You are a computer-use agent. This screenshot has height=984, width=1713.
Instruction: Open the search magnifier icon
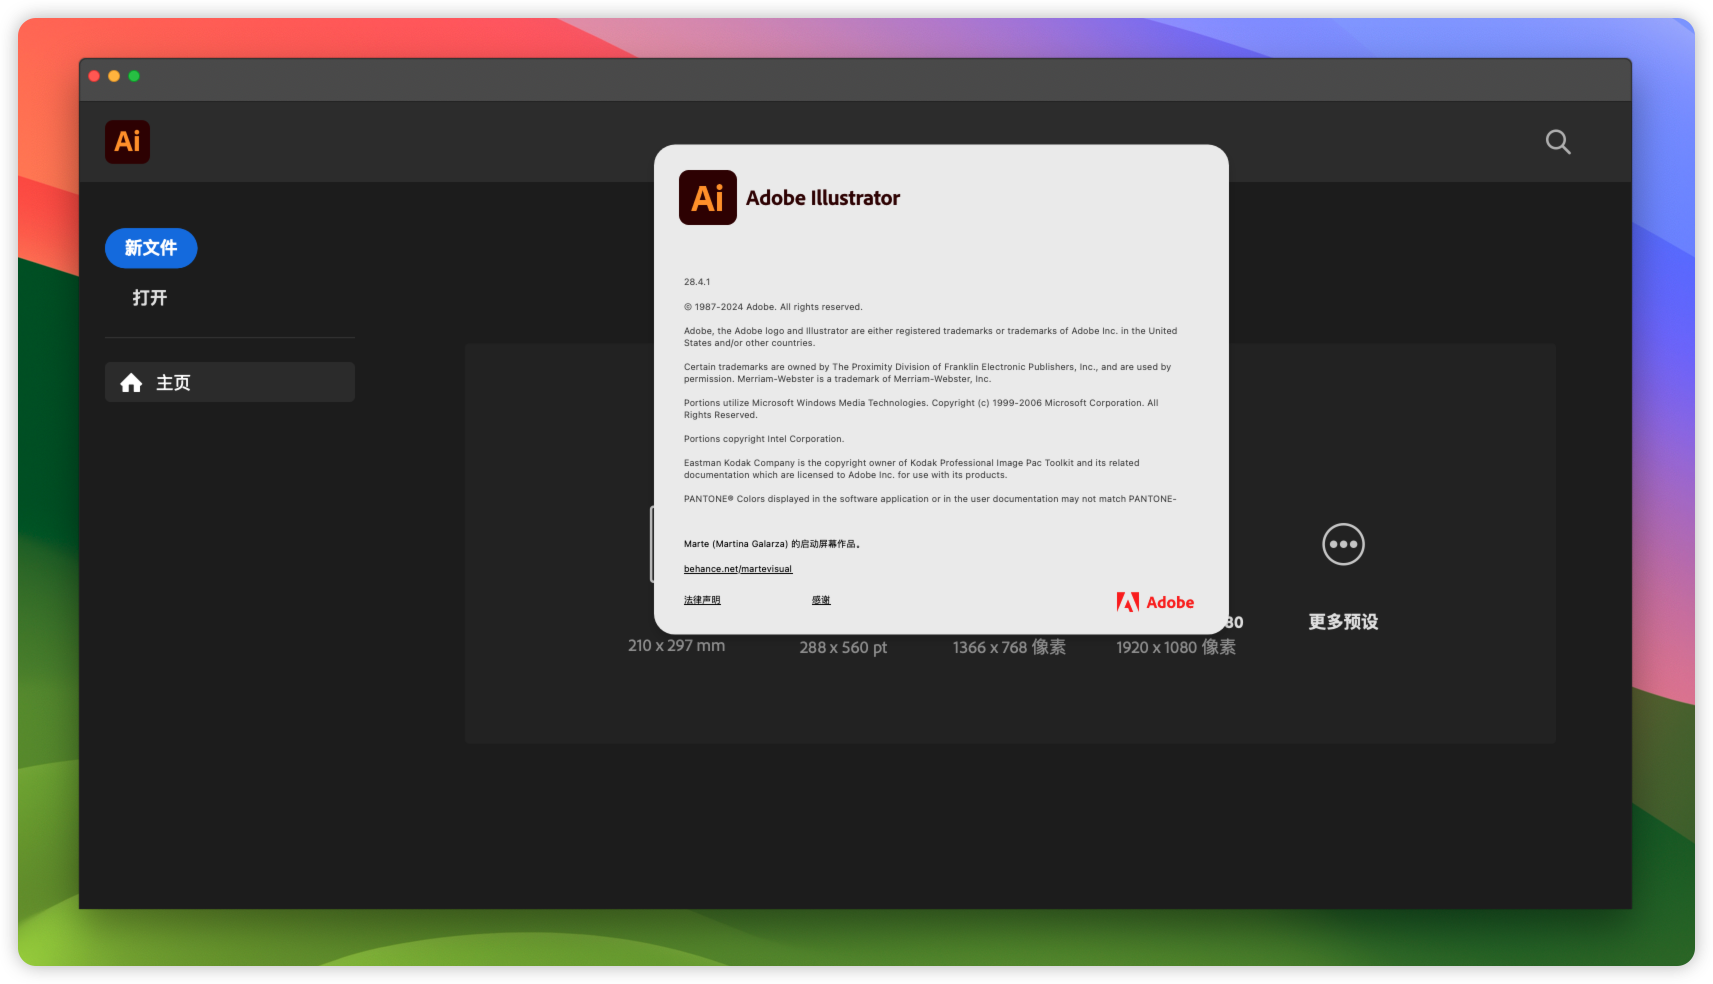[x=1558, y=142]
